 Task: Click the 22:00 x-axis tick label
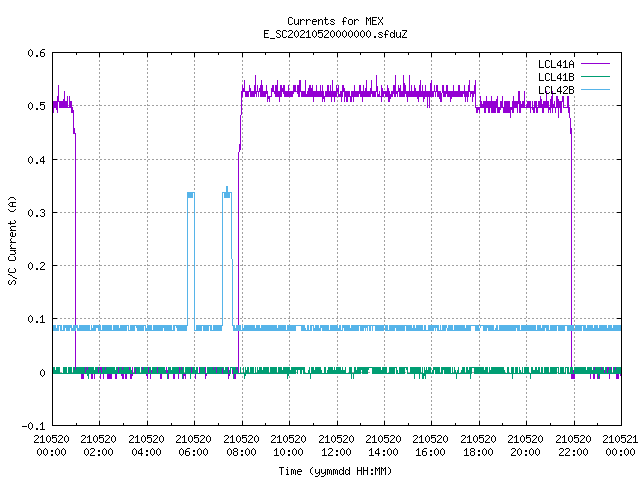pos(573,452)
